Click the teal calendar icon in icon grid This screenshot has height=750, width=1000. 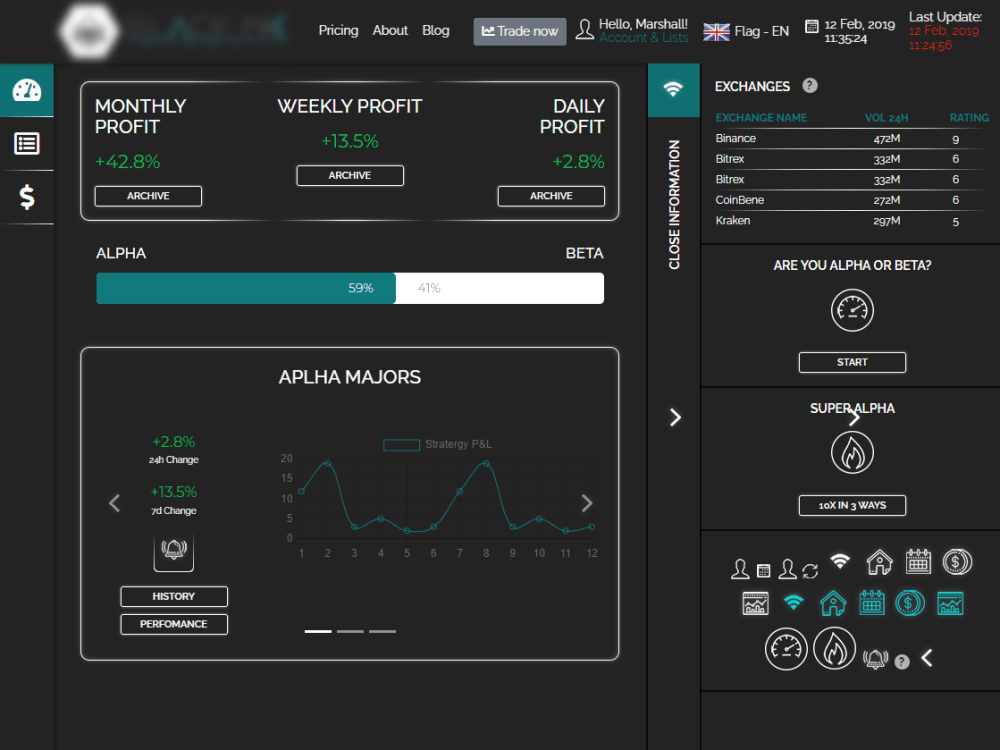872,603
